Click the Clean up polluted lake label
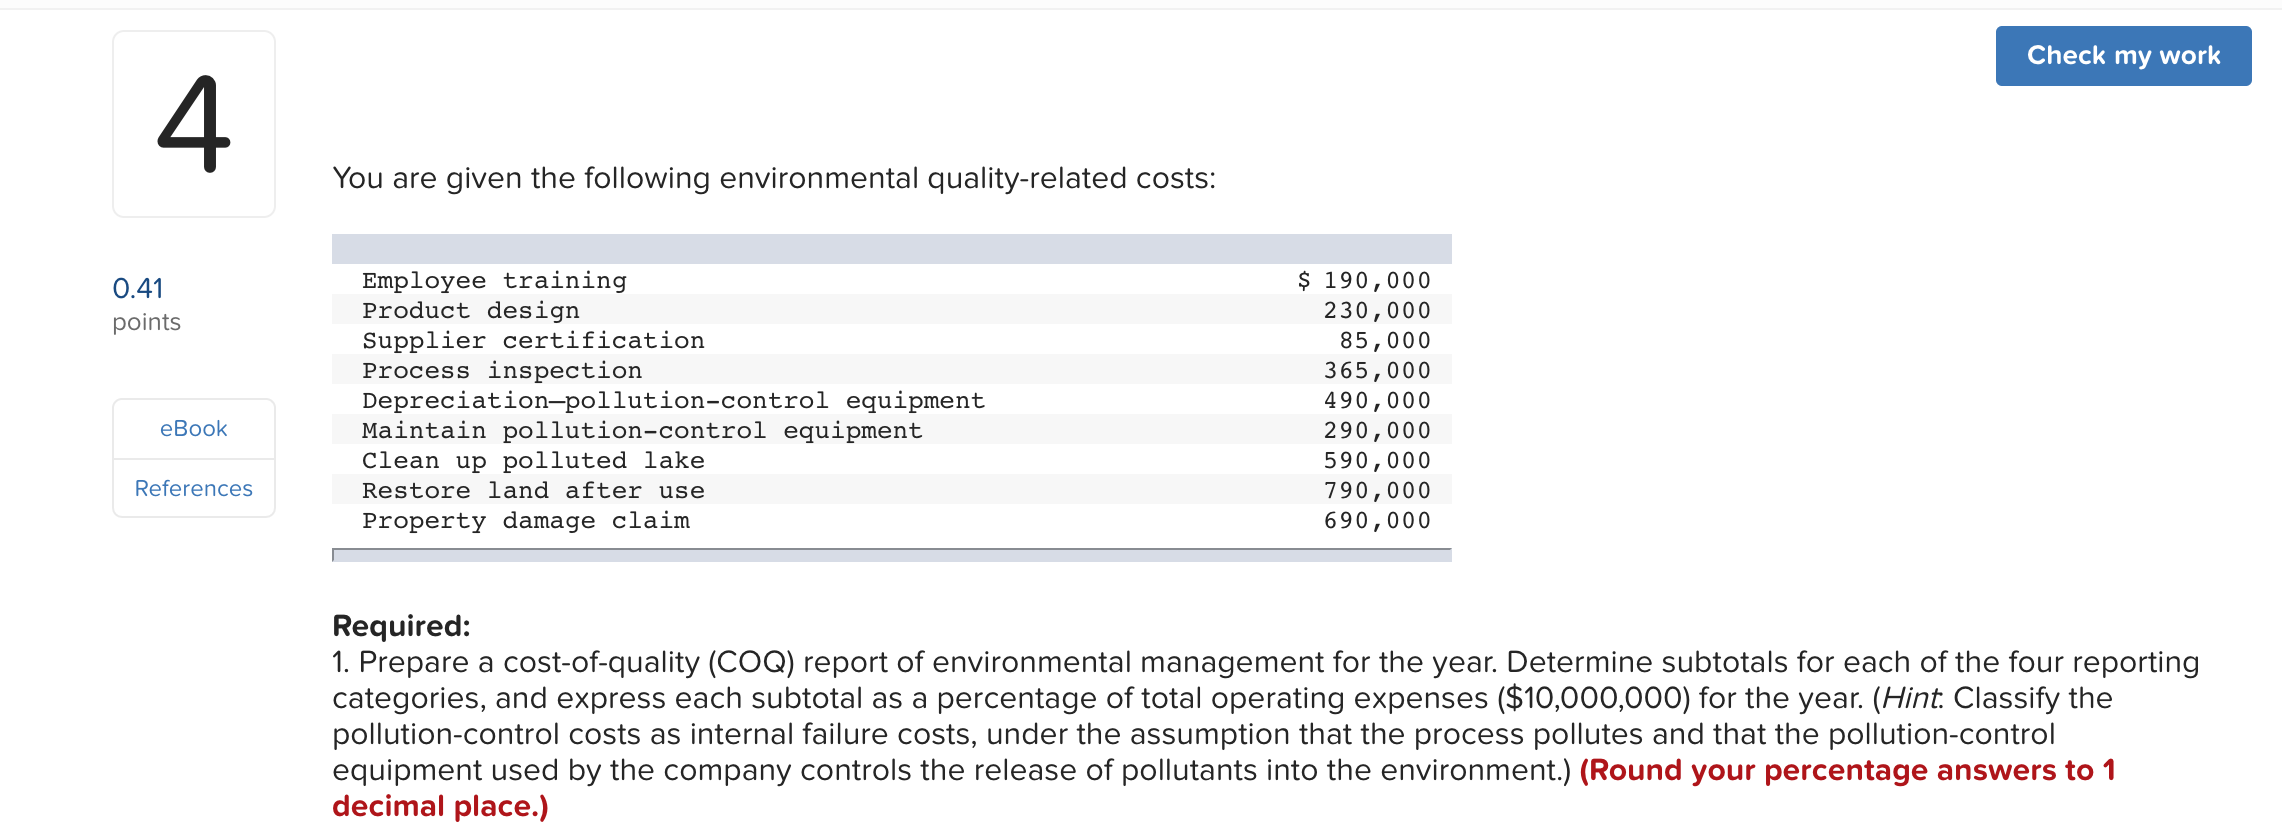The image size is (2282, 838). [533, 461]
